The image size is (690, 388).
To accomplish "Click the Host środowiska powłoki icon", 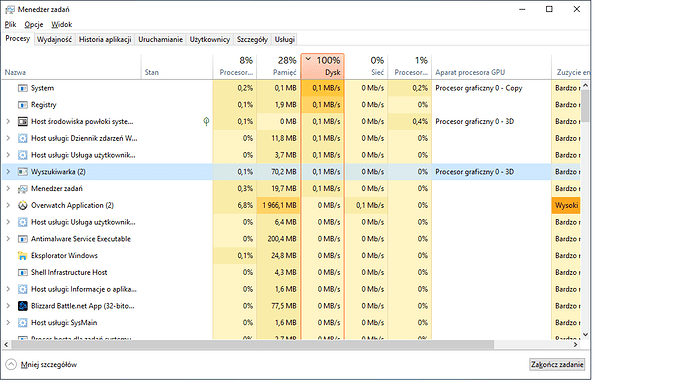I will tap(22, 122).
